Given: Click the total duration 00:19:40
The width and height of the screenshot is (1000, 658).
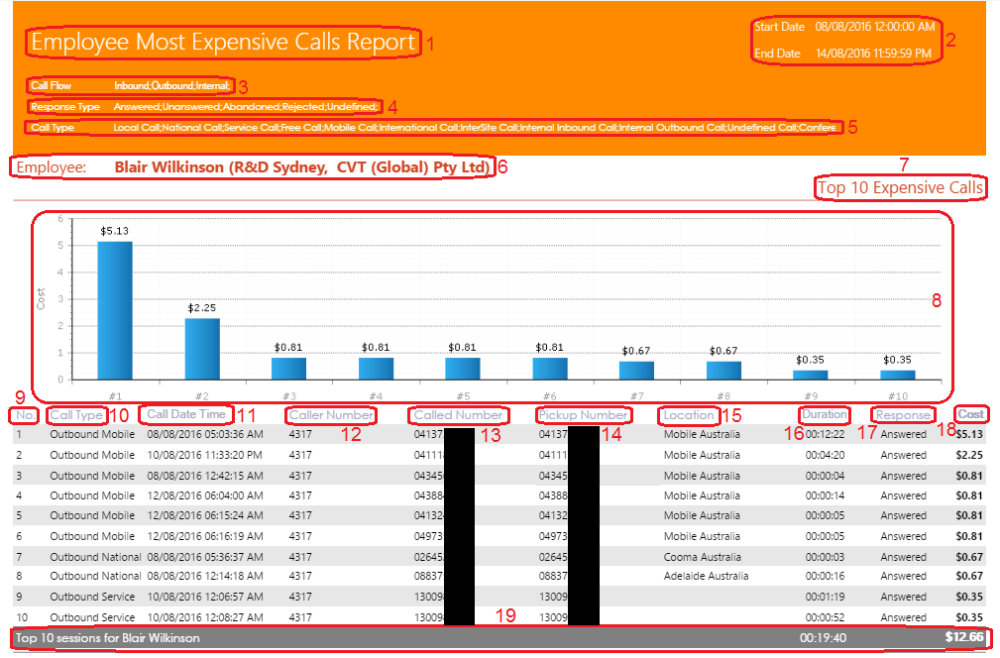Looking at the screenshot, I should [823, 638].
